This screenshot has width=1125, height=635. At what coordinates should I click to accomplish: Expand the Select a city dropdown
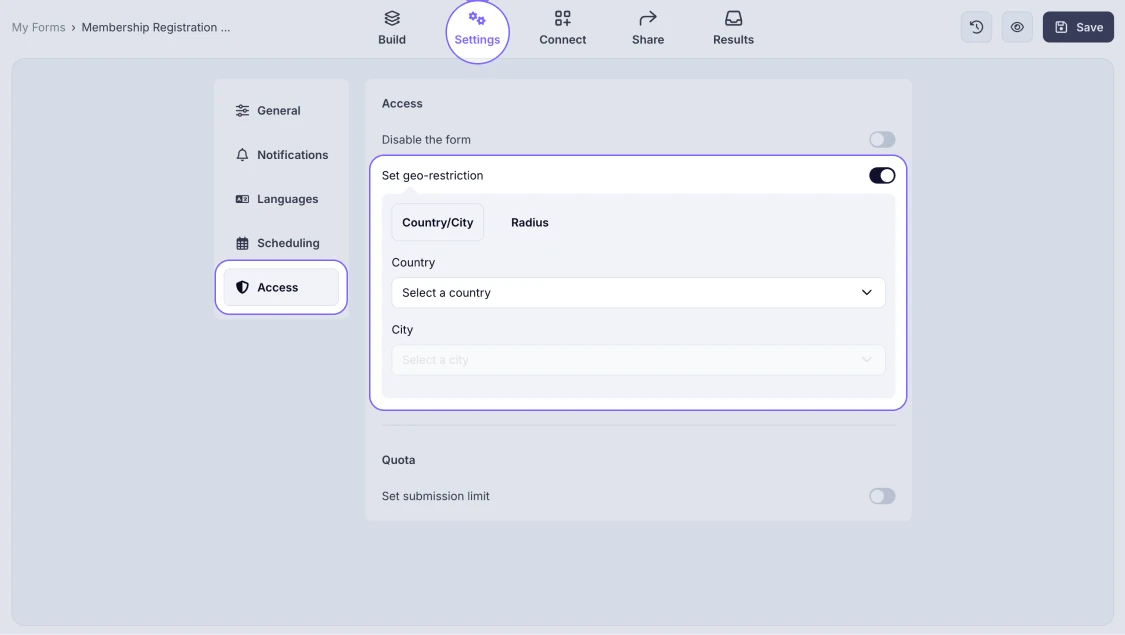(x=637, y=360)
